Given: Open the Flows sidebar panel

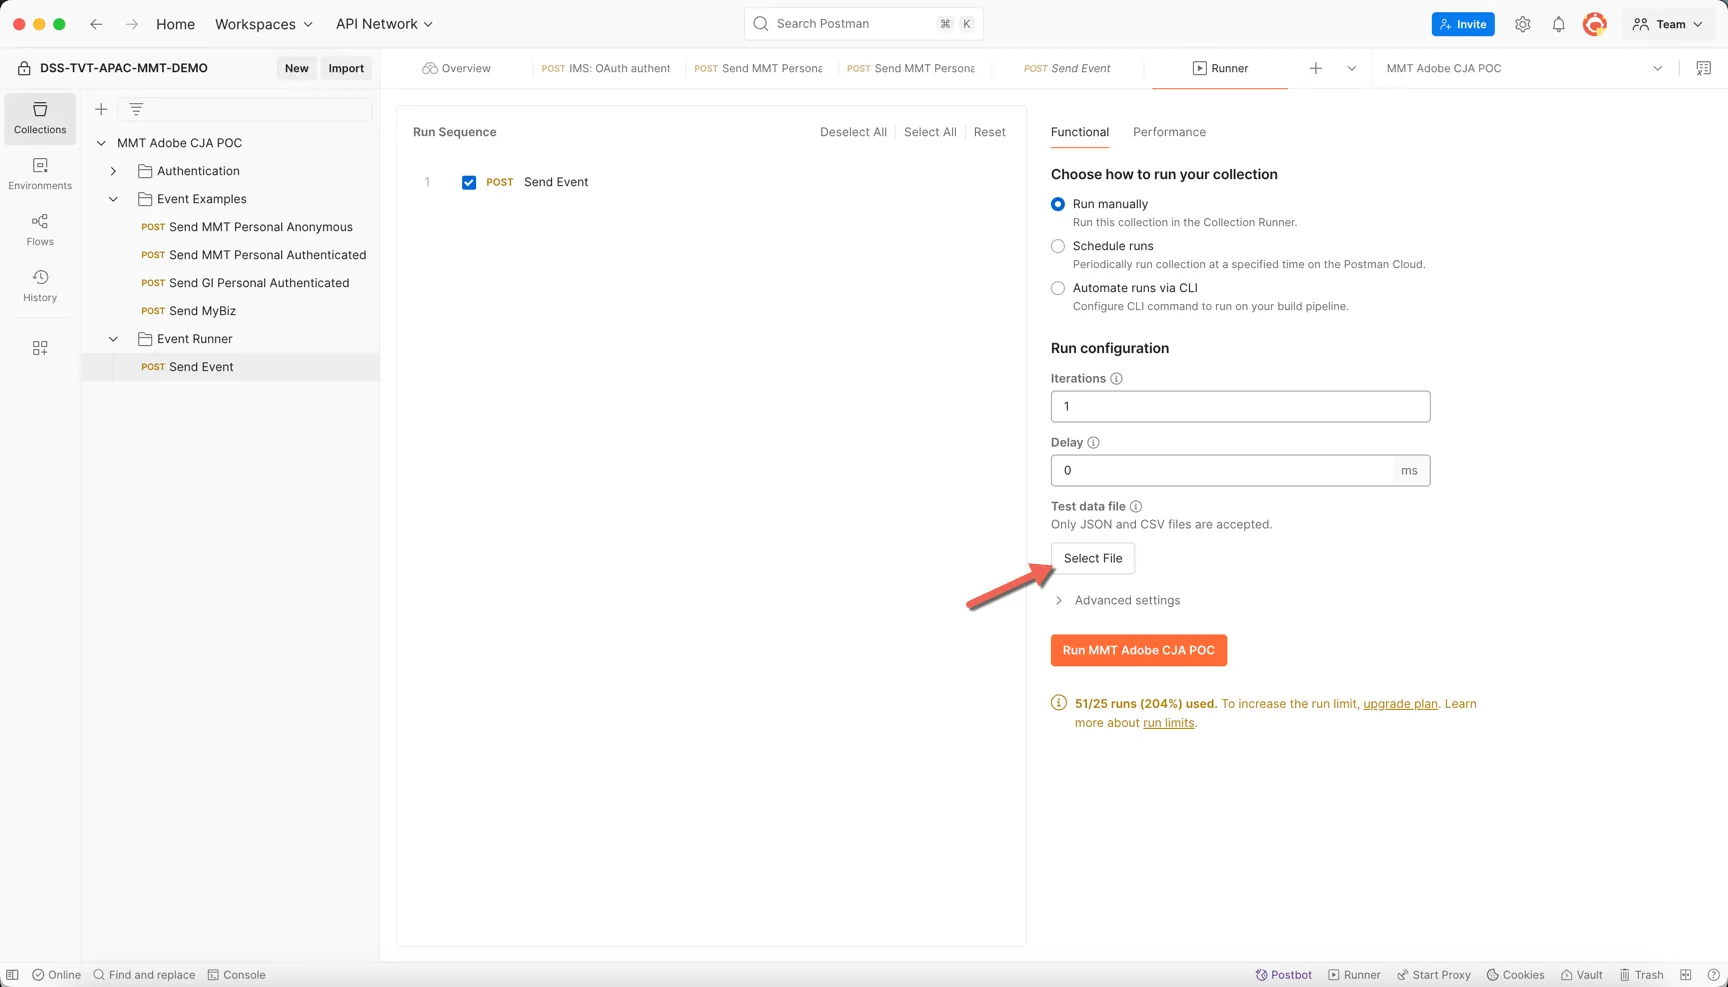Looking at the screenshot, I should coord(40,230).
